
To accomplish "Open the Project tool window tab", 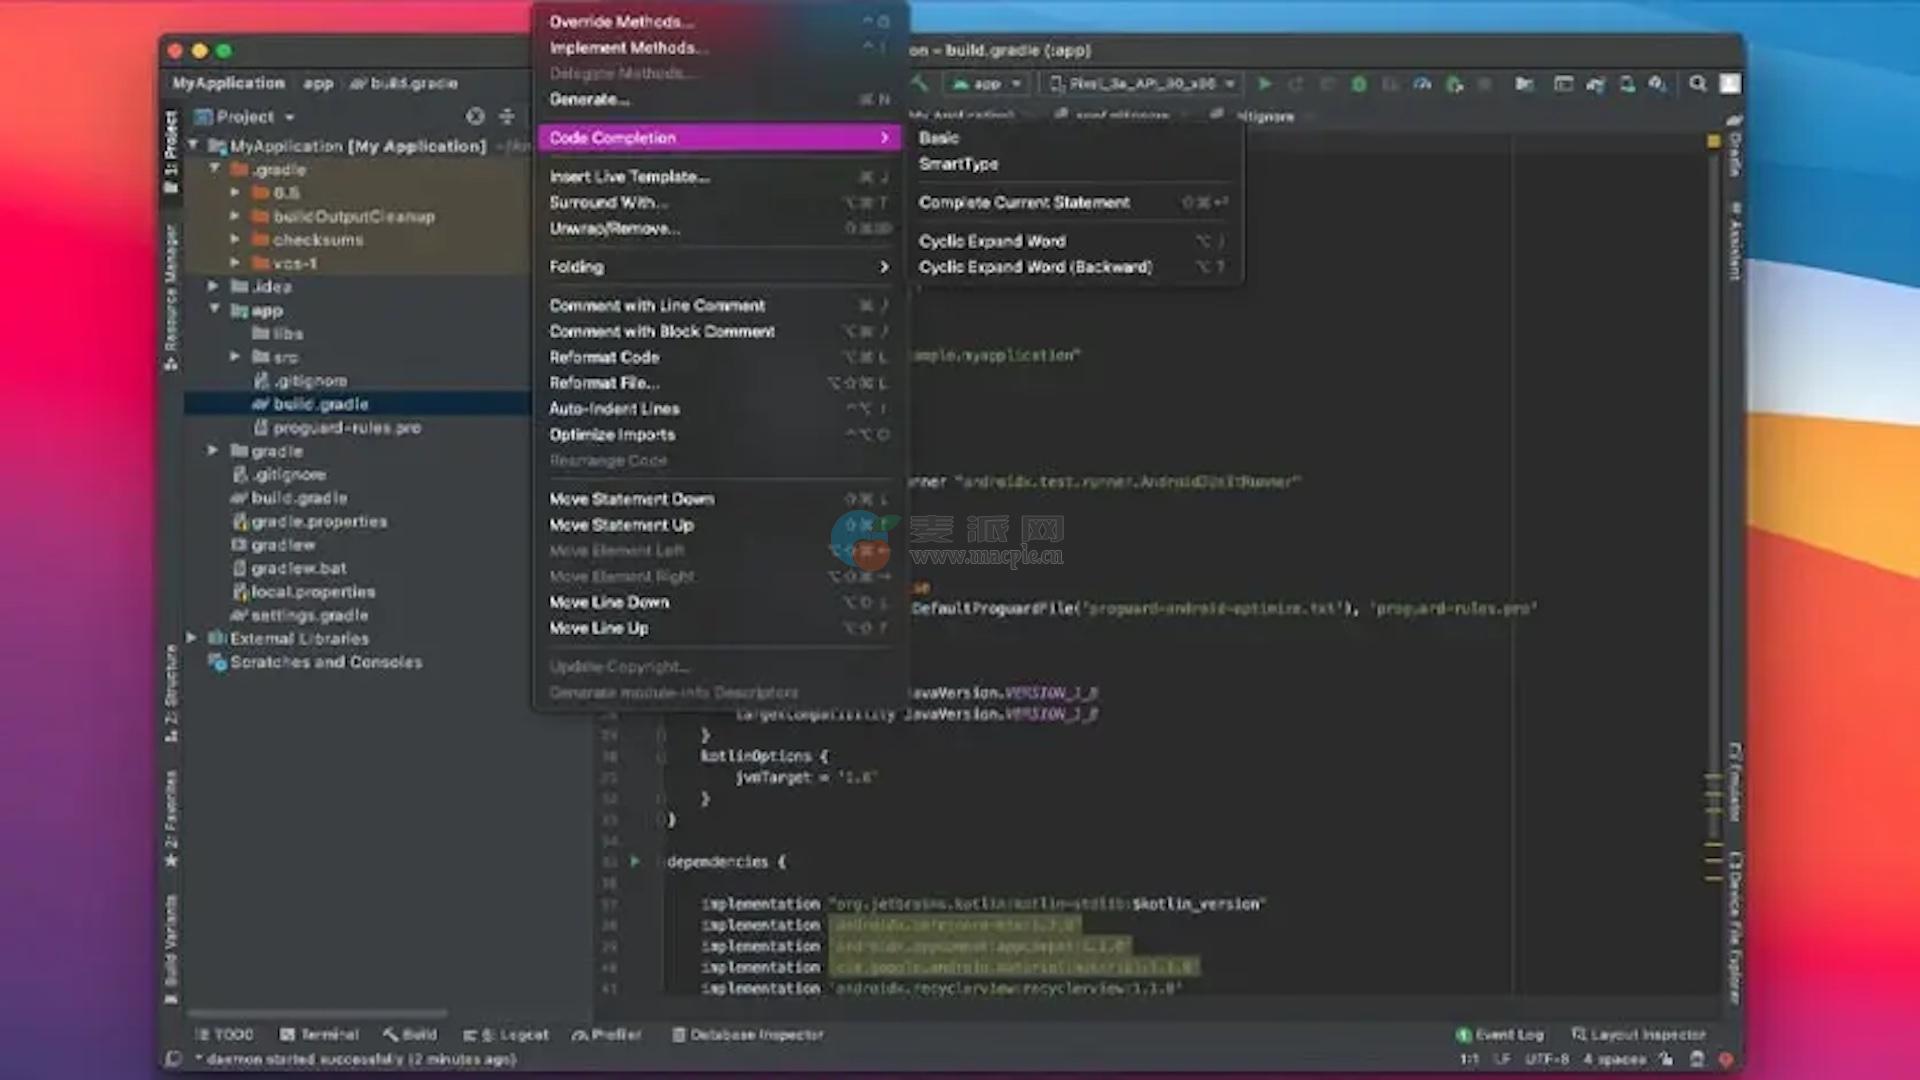I will point(171,151).
